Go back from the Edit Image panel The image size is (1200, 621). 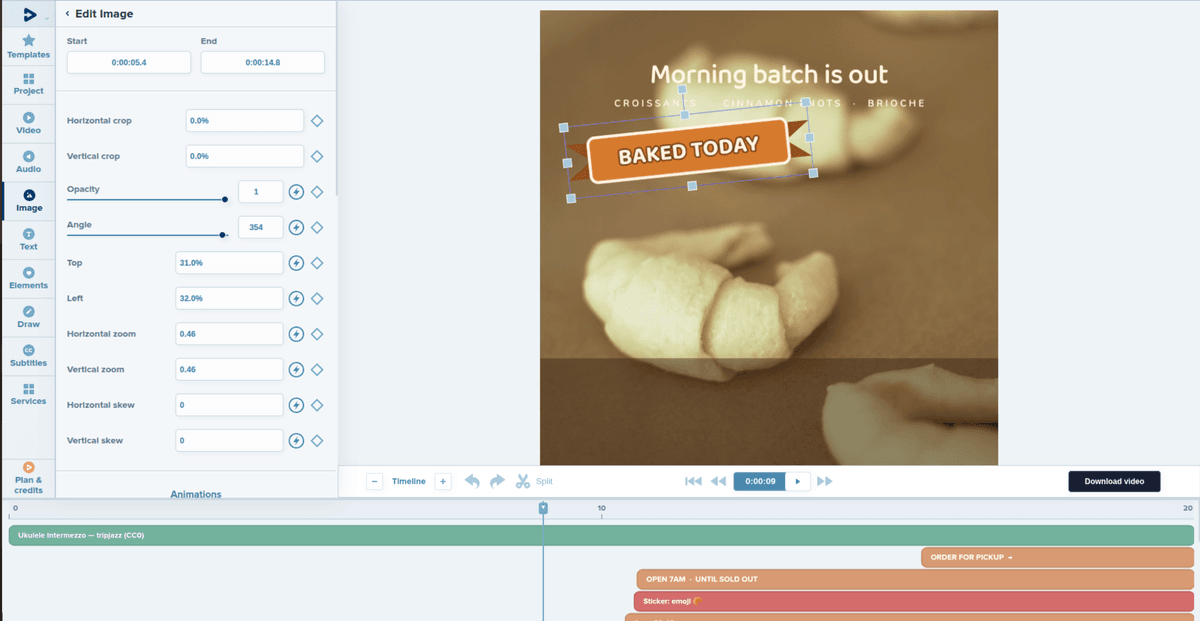pyautogui.click(x=67, y=14)
